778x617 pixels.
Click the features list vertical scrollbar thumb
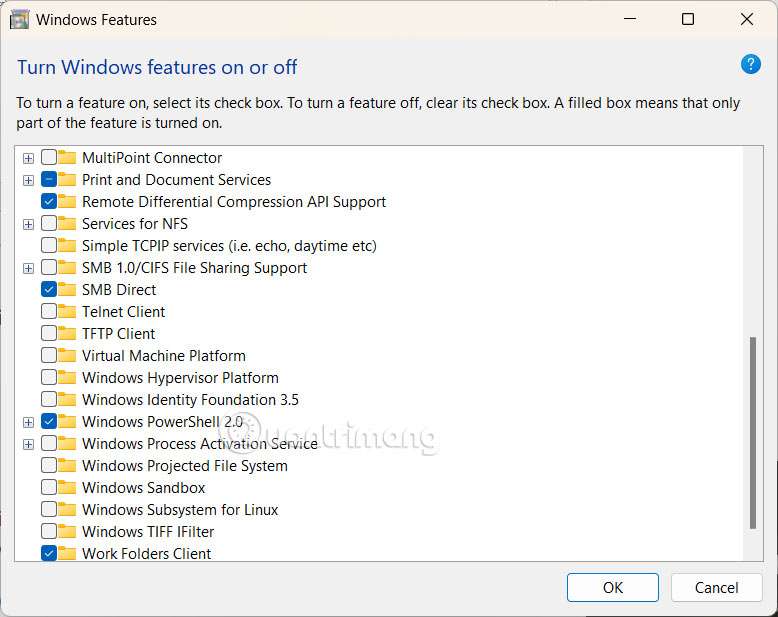tap(753, 432)
